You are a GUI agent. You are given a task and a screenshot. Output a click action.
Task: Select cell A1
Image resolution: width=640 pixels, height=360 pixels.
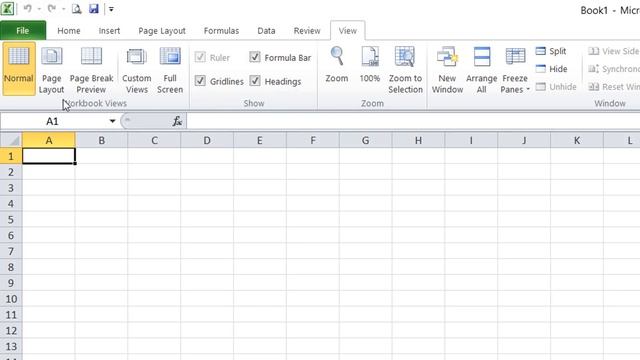coord(49,156)
